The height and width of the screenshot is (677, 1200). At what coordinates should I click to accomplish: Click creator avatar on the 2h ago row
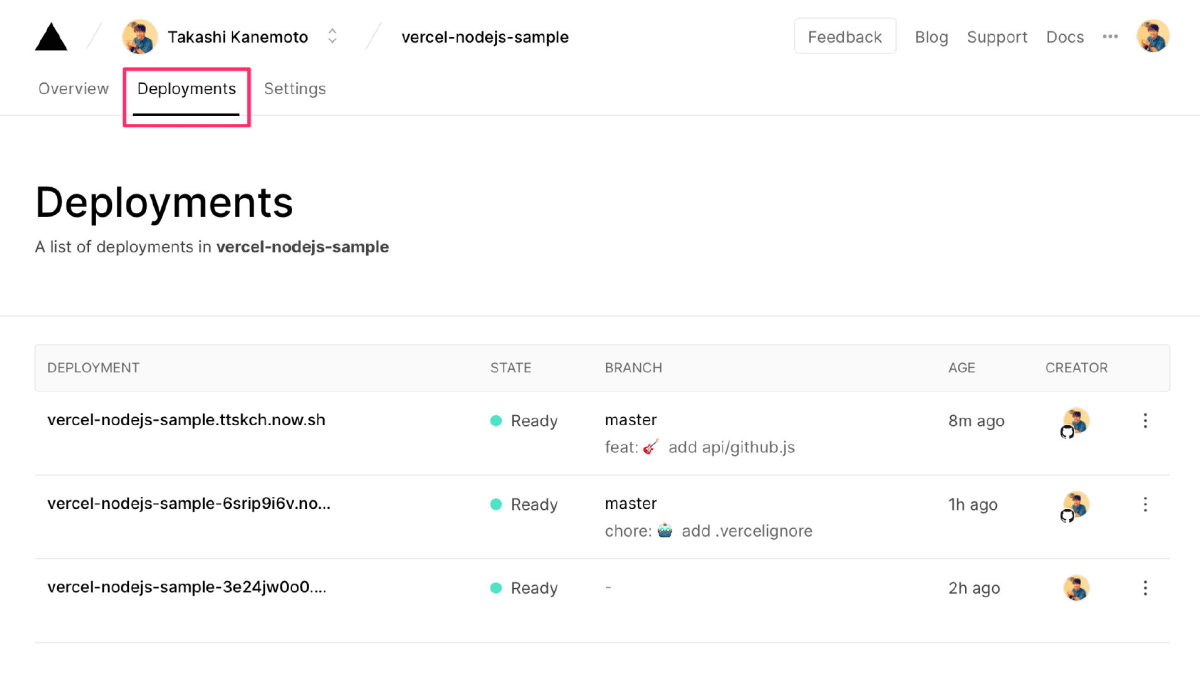pyautogui.click(x=1076, y=588)
